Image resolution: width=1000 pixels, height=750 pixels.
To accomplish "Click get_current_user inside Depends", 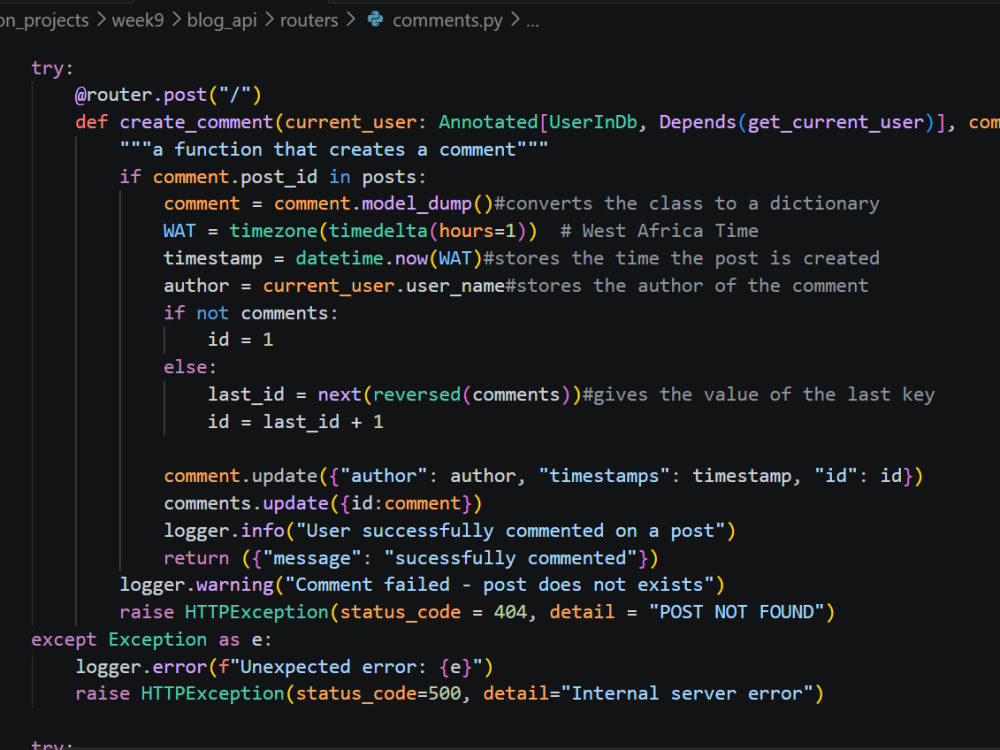I will 836,122.
